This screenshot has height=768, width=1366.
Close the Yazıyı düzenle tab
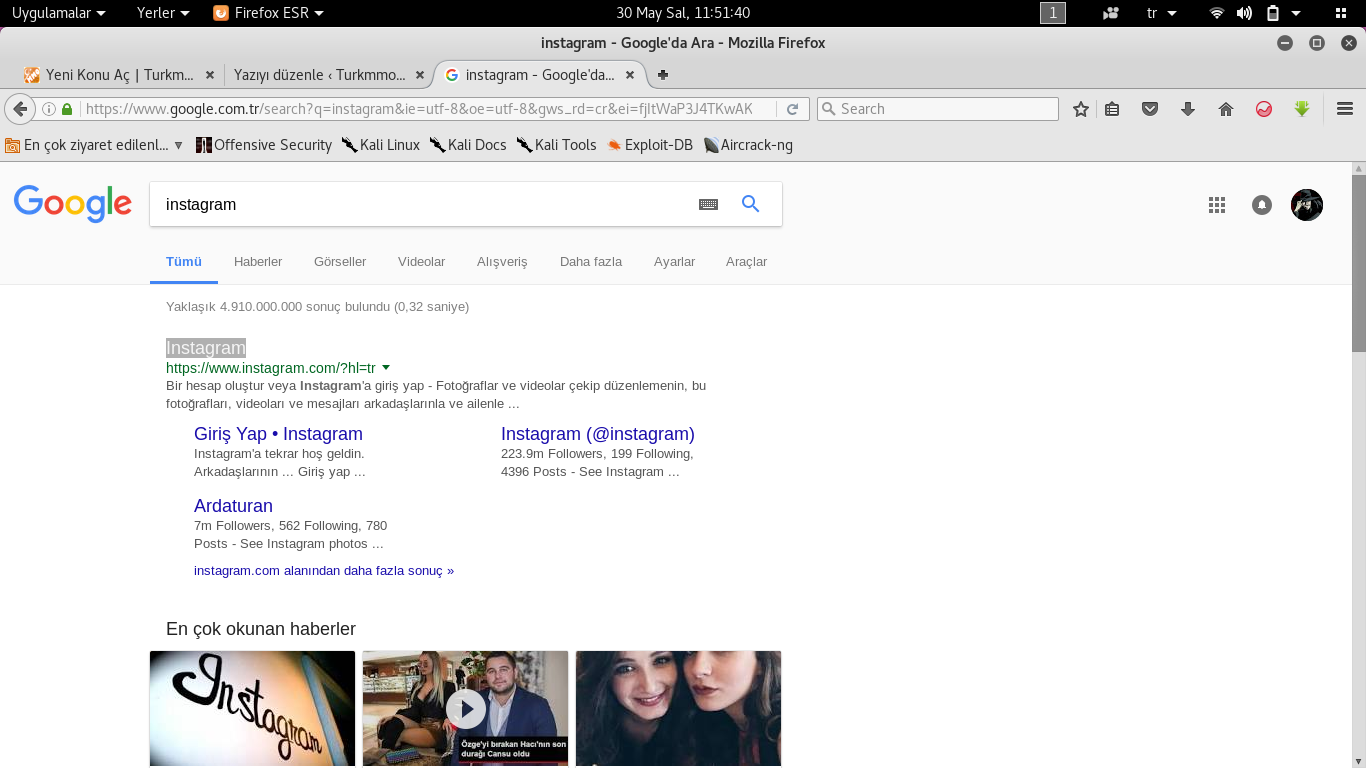click(x=420, y=75)
